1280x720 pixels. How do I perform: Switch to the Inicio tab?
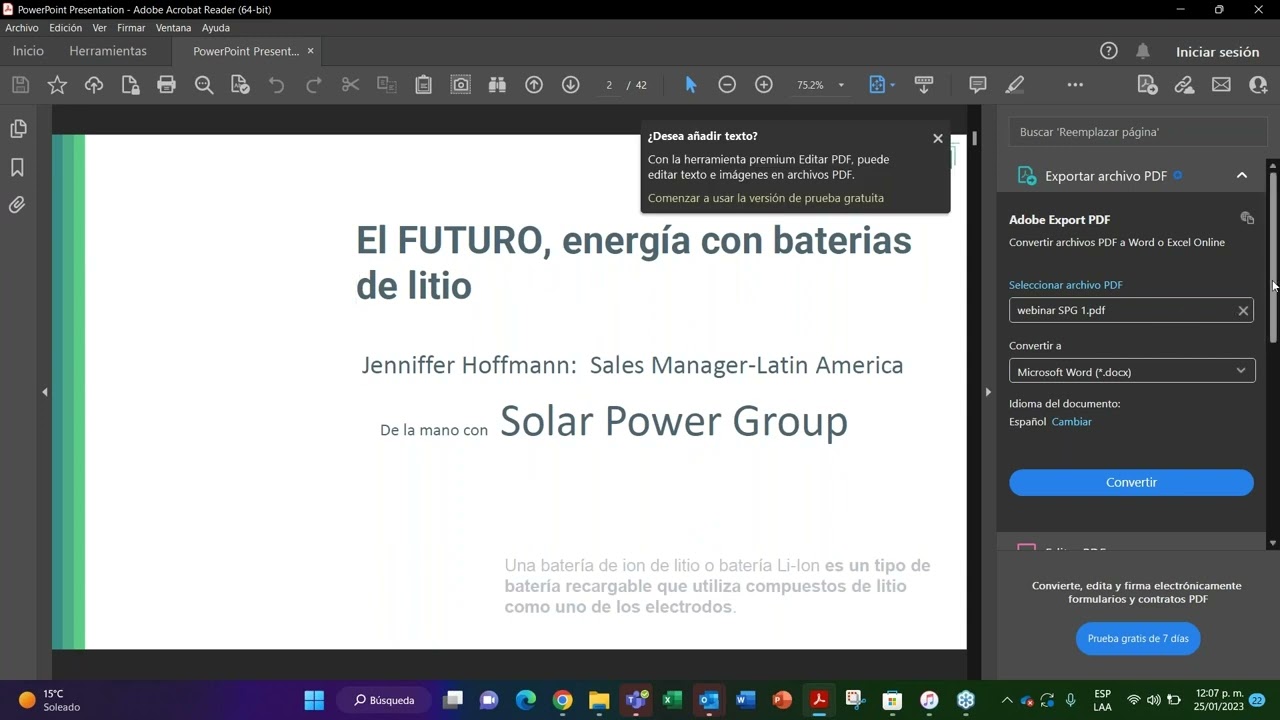[x=28, y=51]
